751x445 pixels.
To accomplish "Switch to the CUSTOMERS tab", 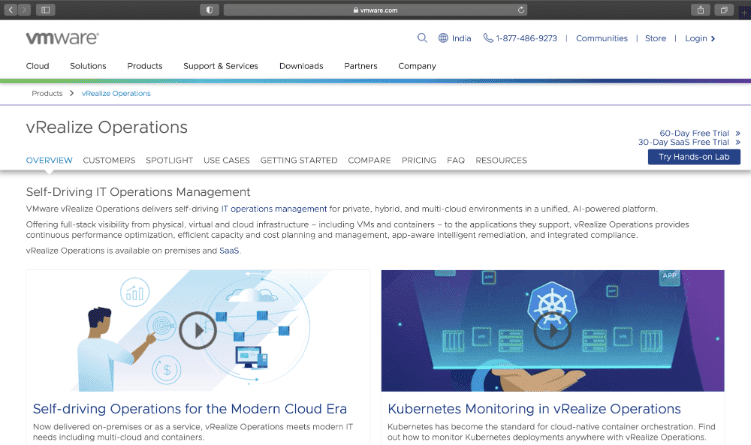I will [109, 160].
